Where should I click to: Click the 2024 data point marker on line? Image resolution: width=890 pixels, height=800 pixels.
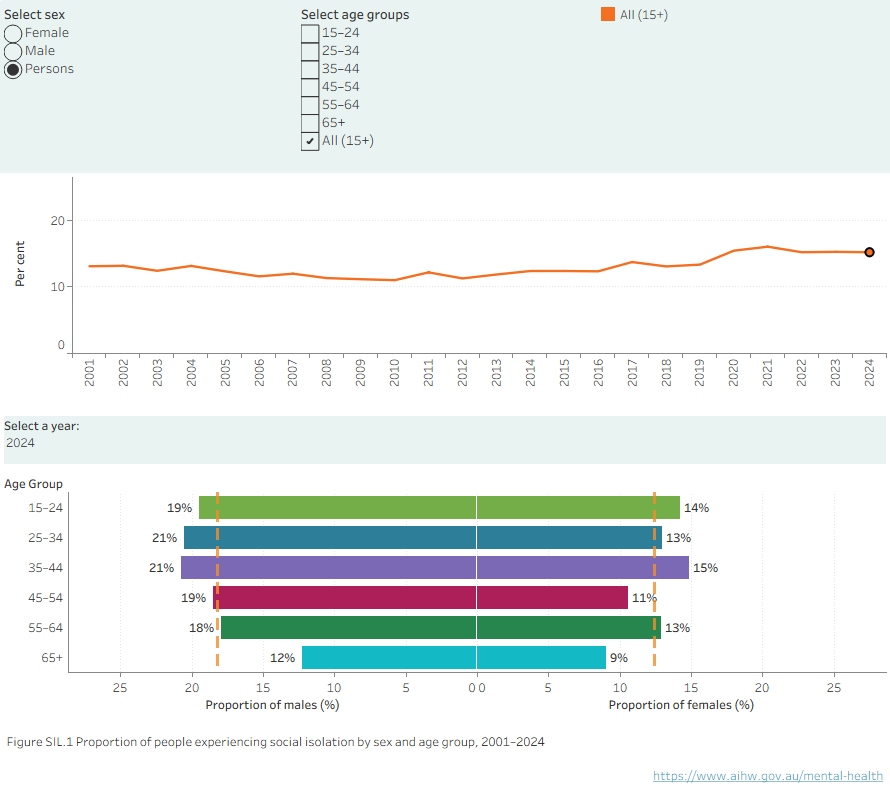pos(869,252)
